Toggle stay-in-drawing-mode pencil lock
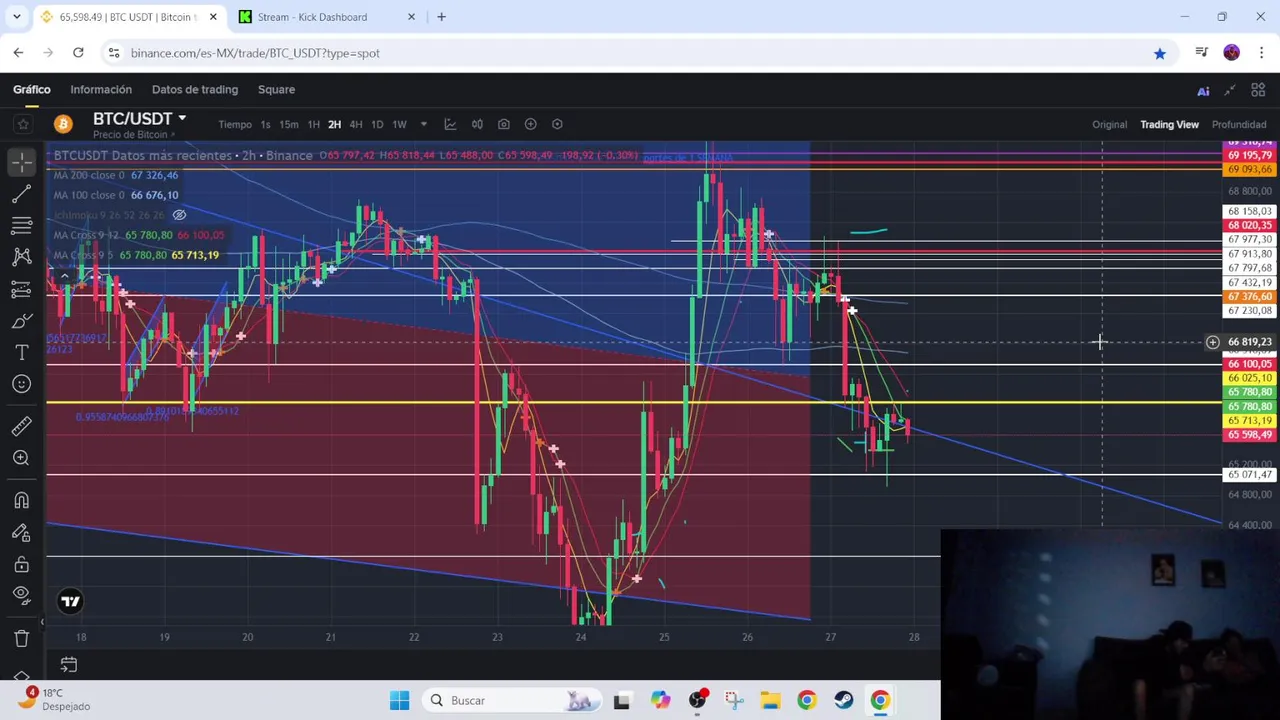This screenshot has height=720, width=1280. click(x=22, y=532)
